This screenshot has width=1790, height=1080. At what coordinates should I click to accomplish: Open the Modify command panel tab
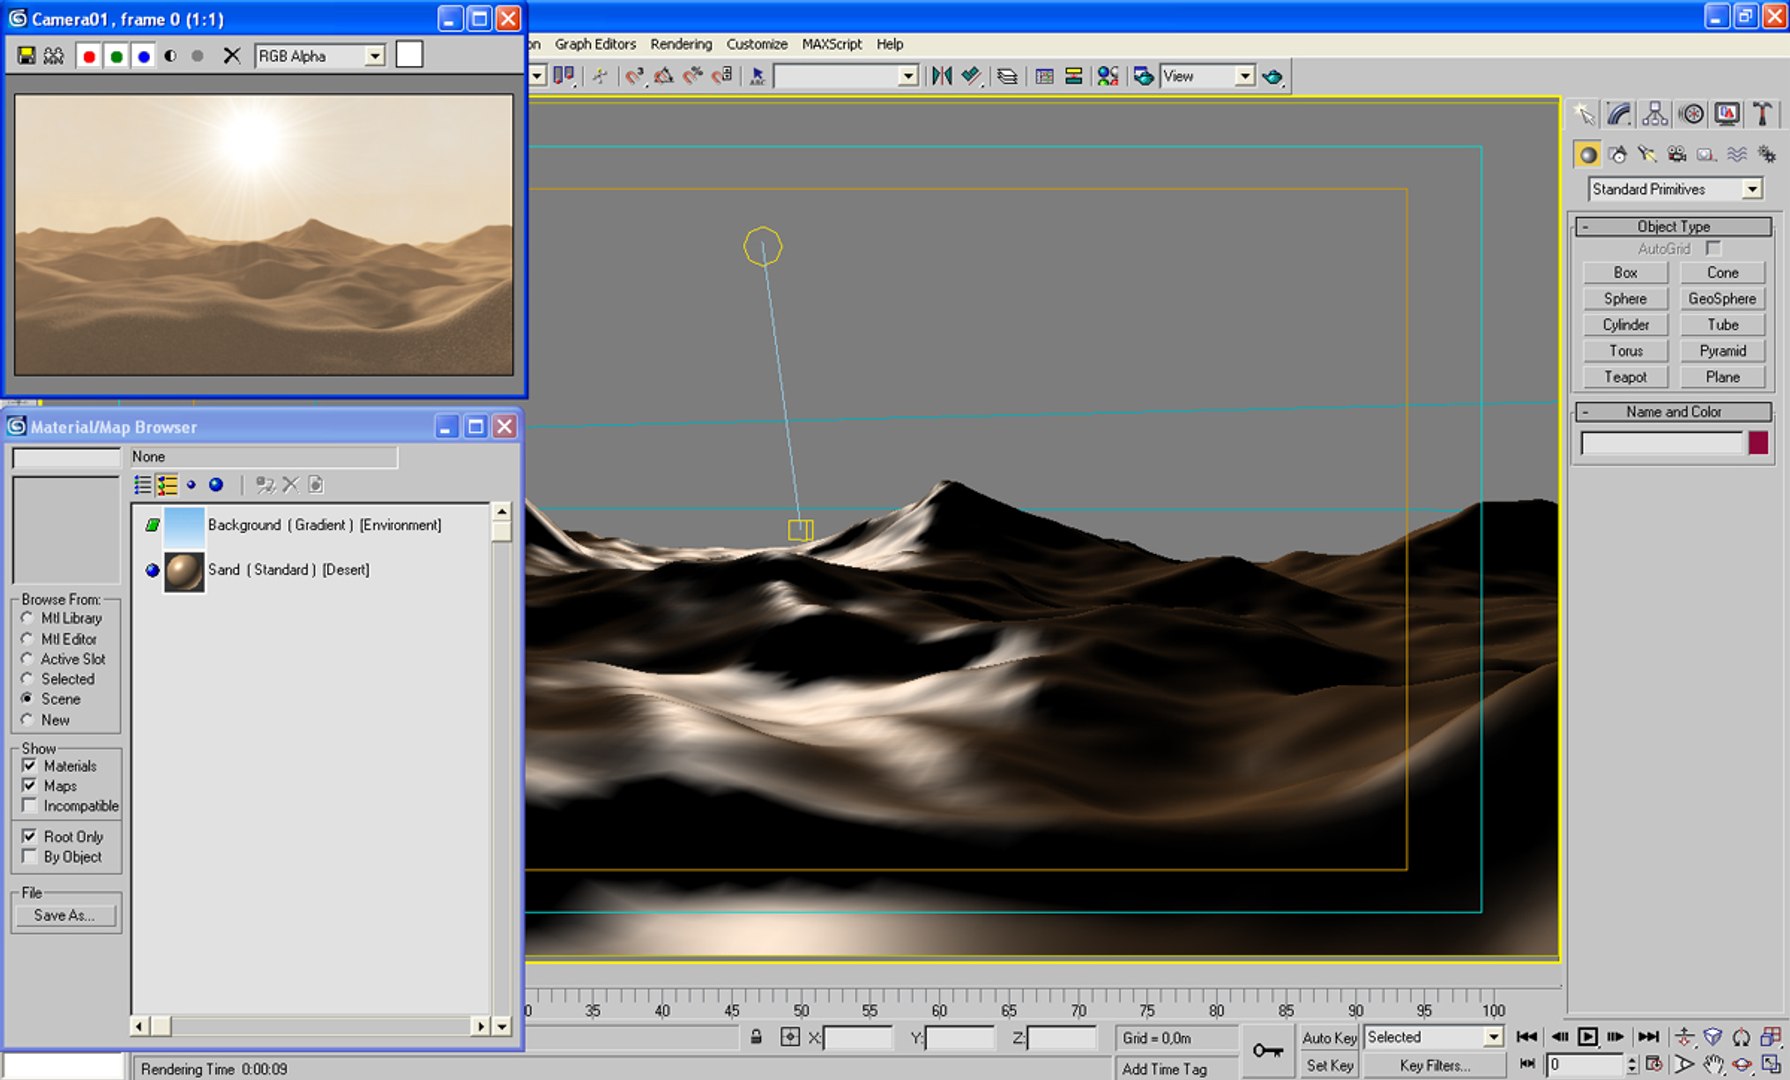tap(1619, 115)
